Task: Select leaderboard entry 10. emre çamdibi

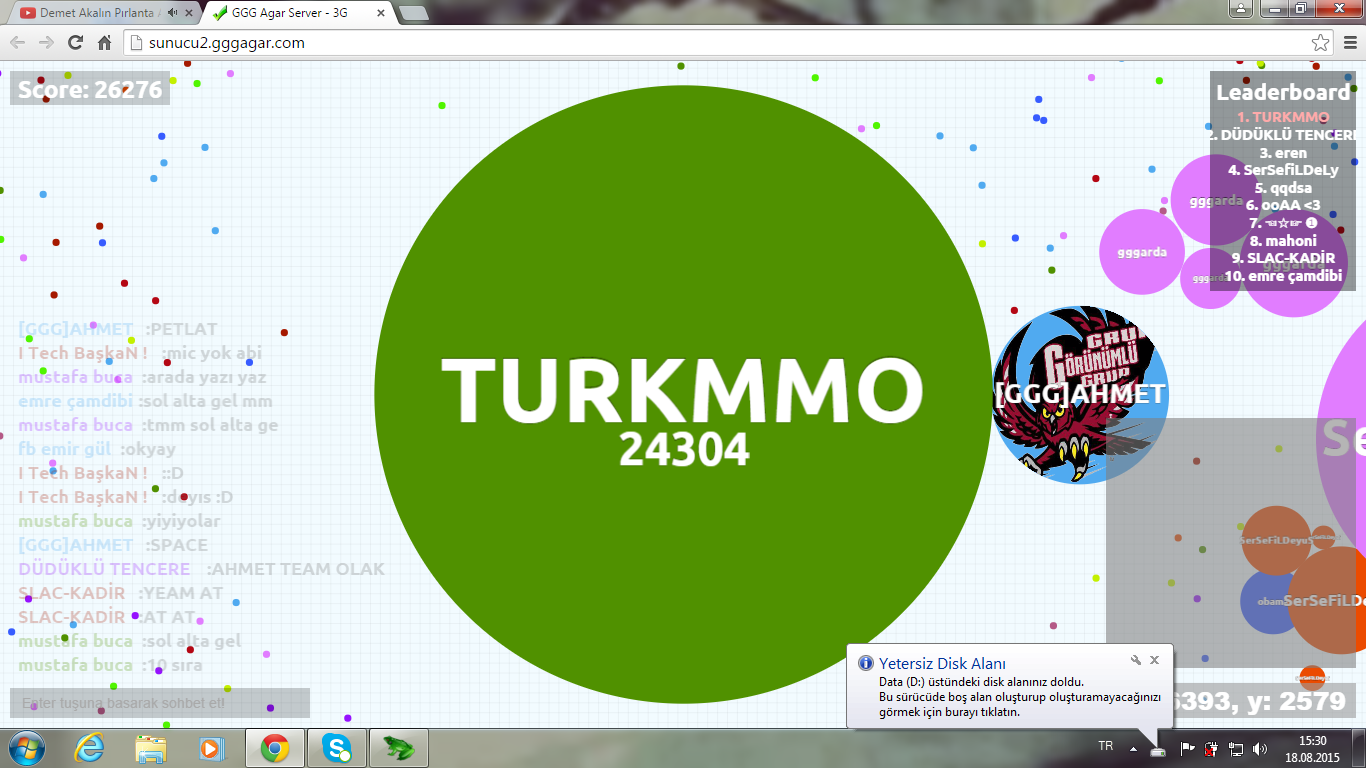Action: click(1283, 276)
